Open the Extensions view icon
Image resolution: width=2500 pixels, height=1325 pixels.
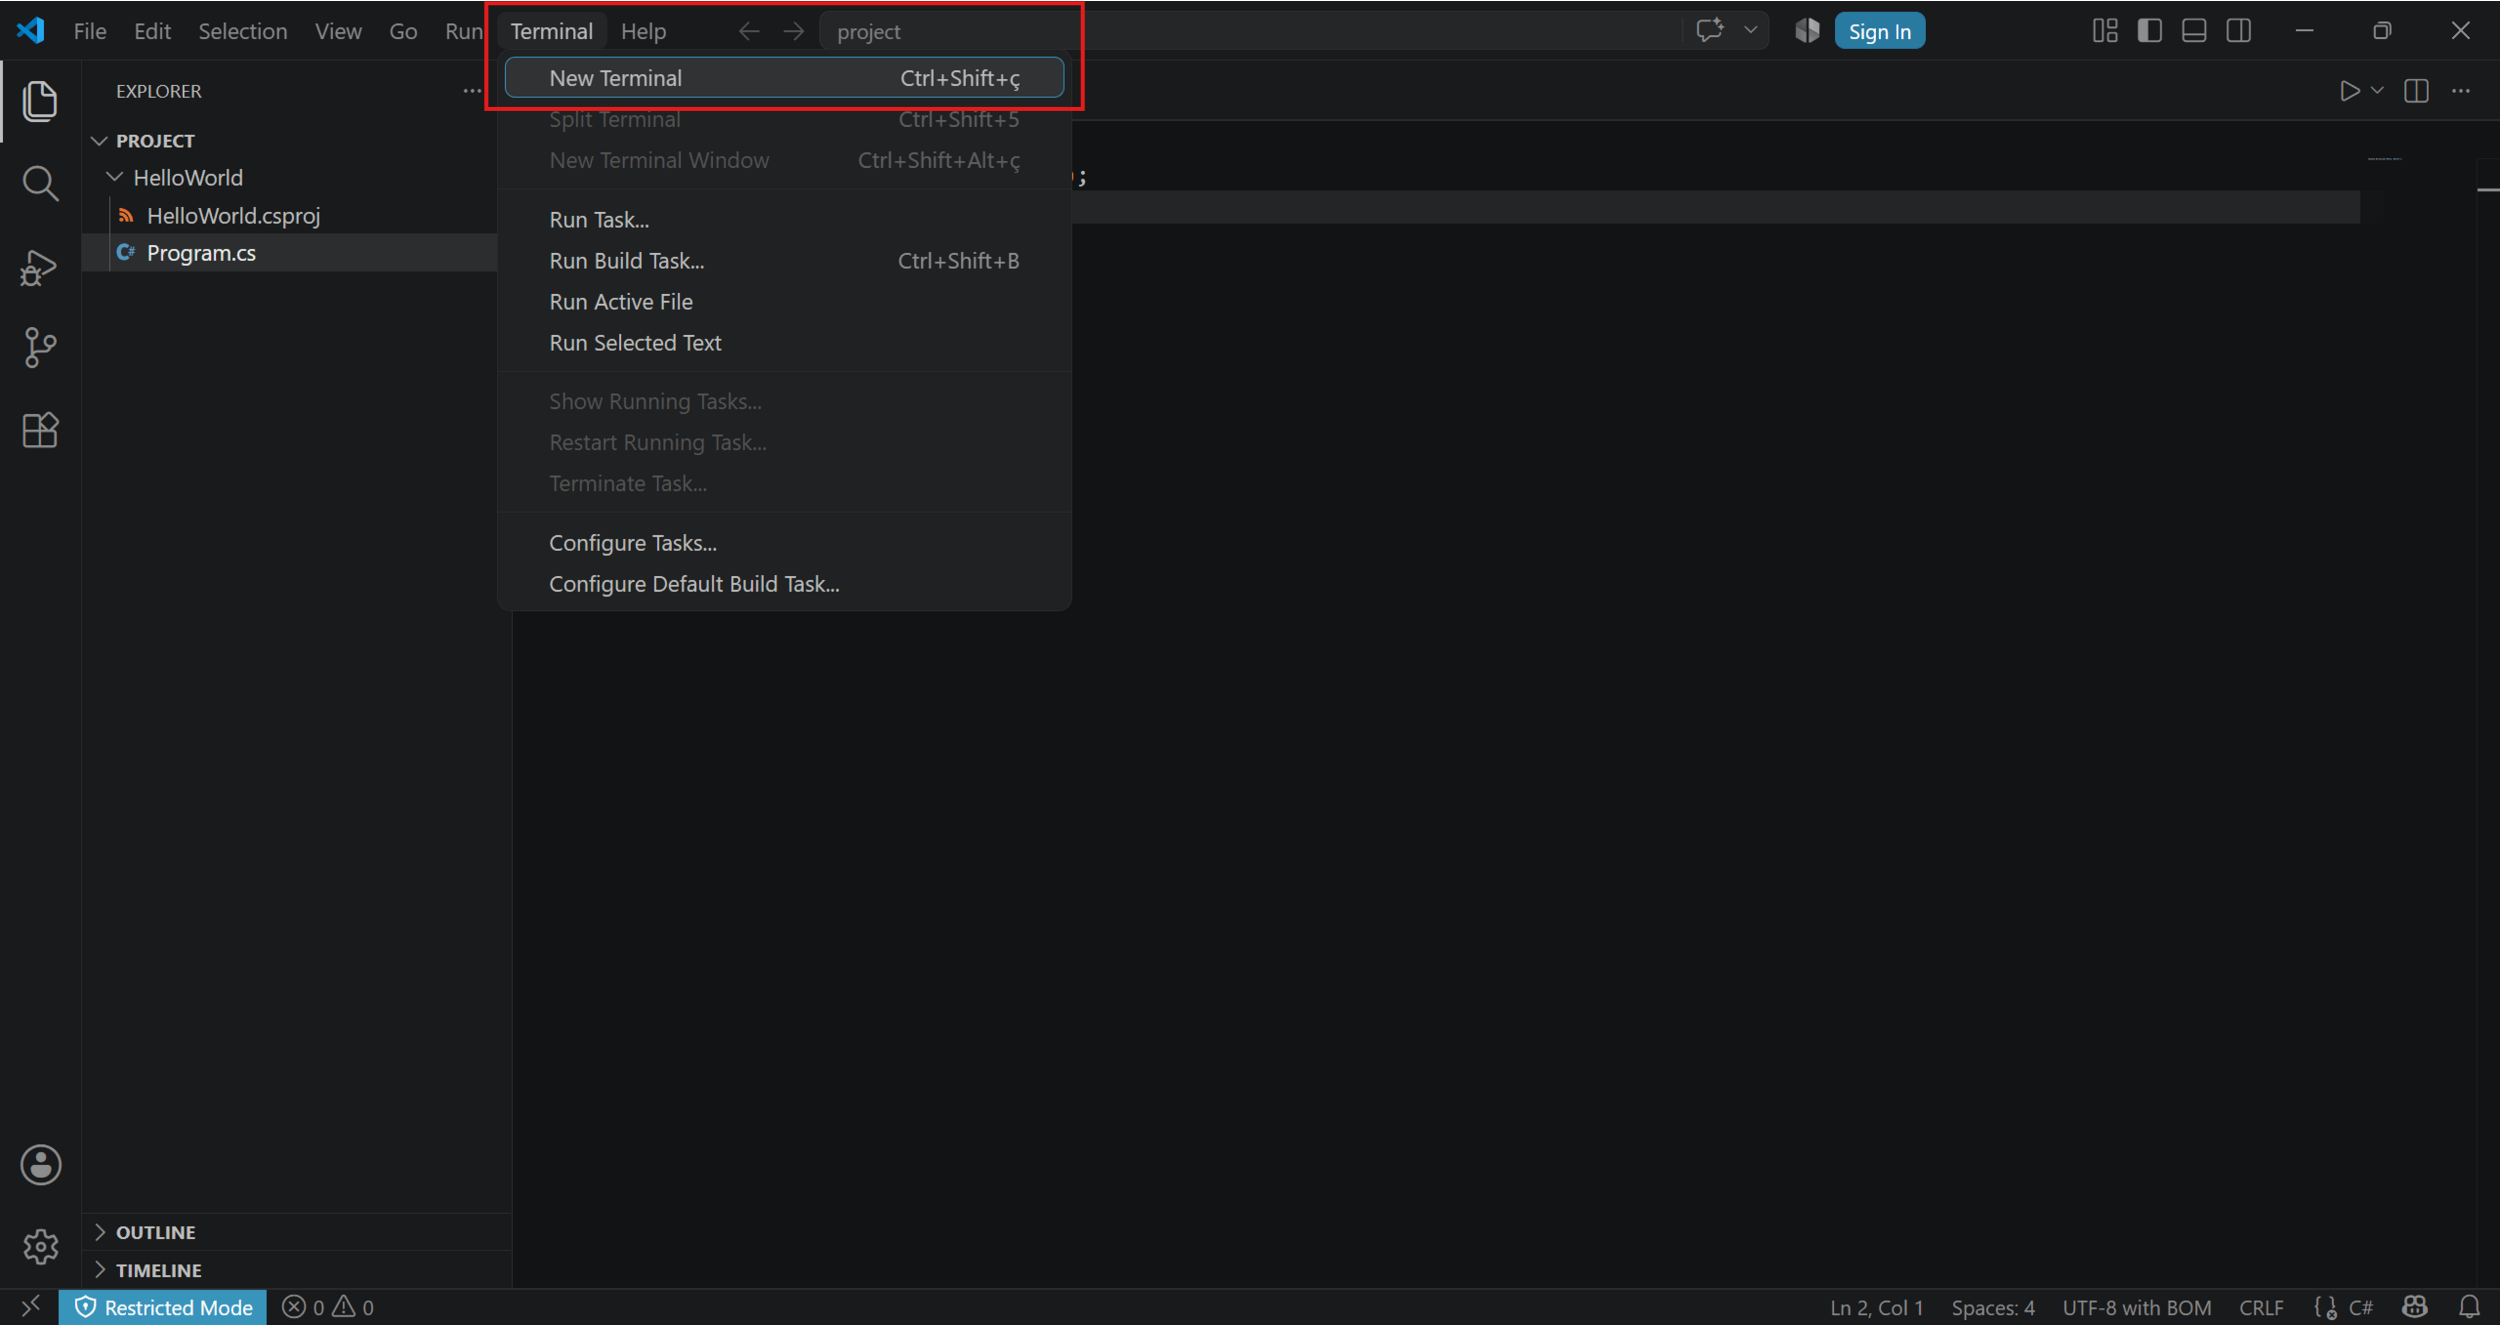pyautogui.click(x=40, y=431)
